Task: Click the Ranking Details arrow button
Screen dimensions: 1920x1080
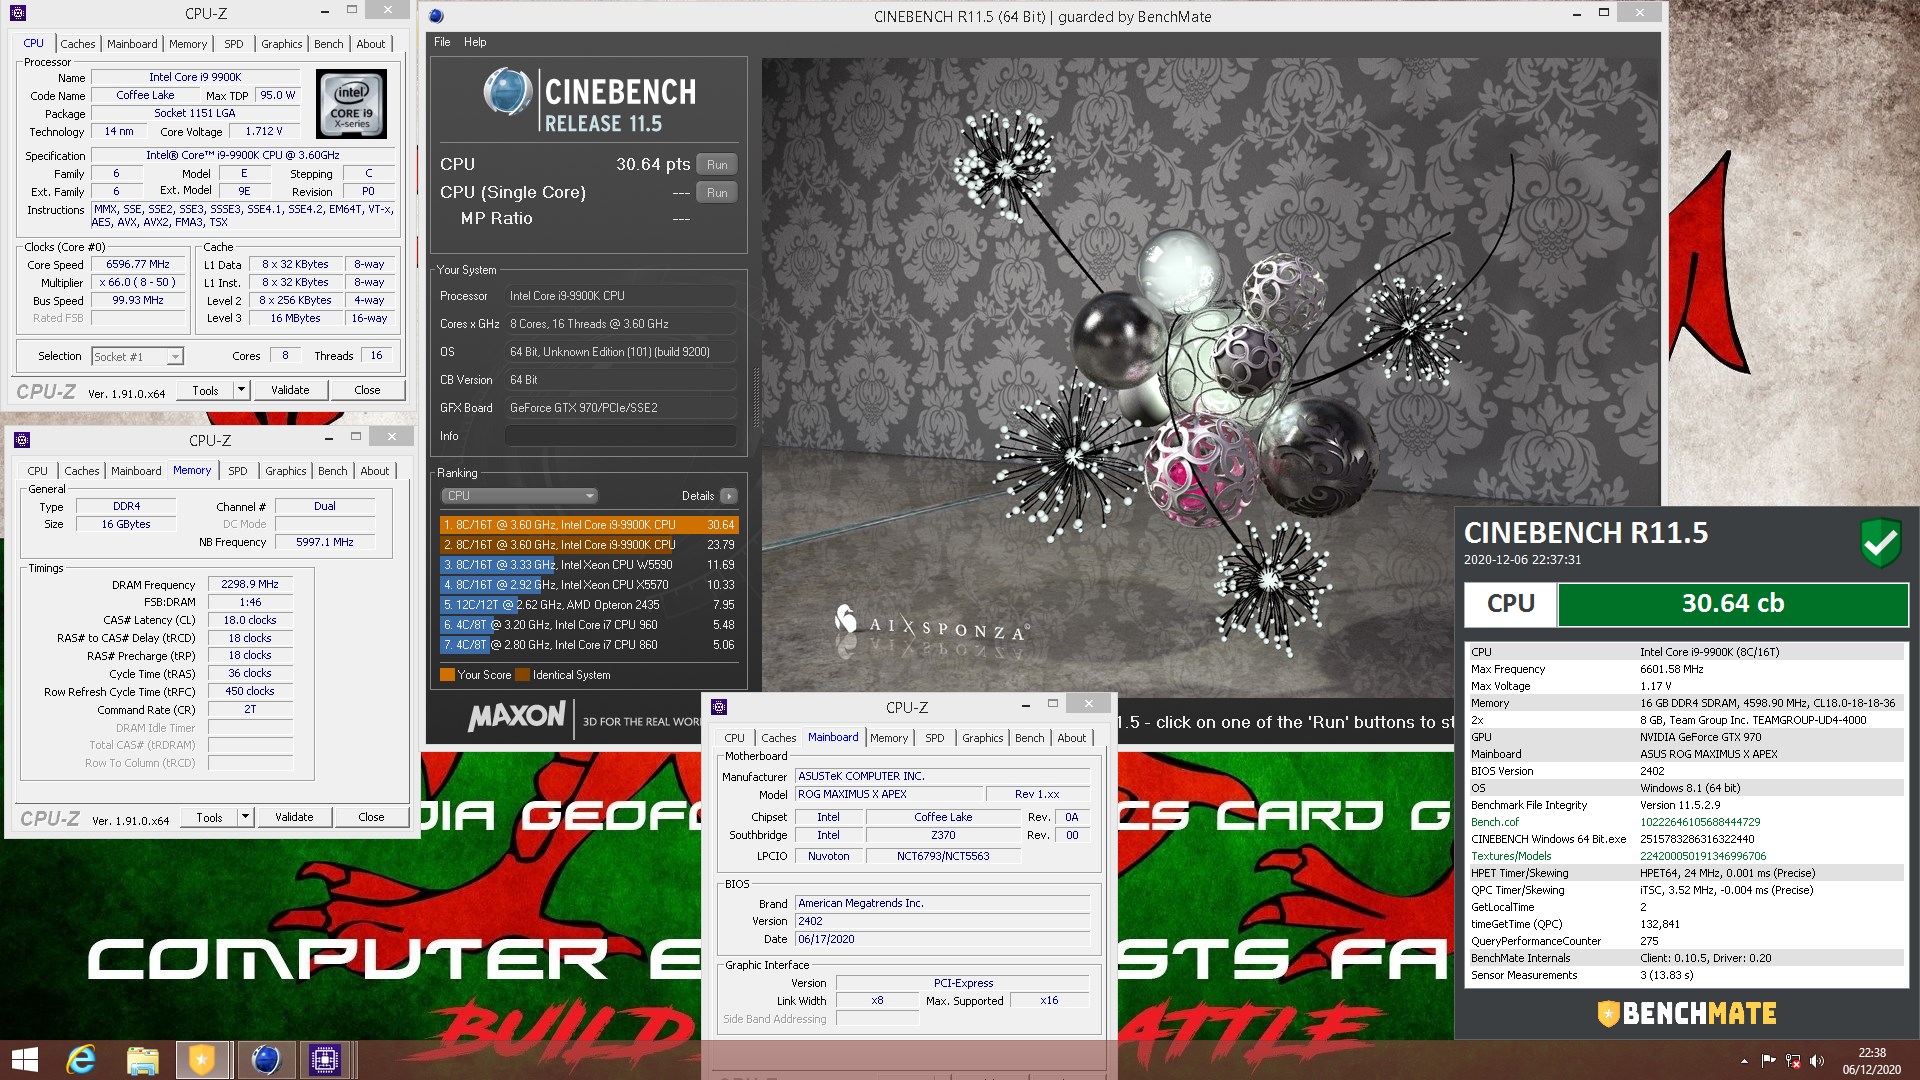Action: pos(729,496)
